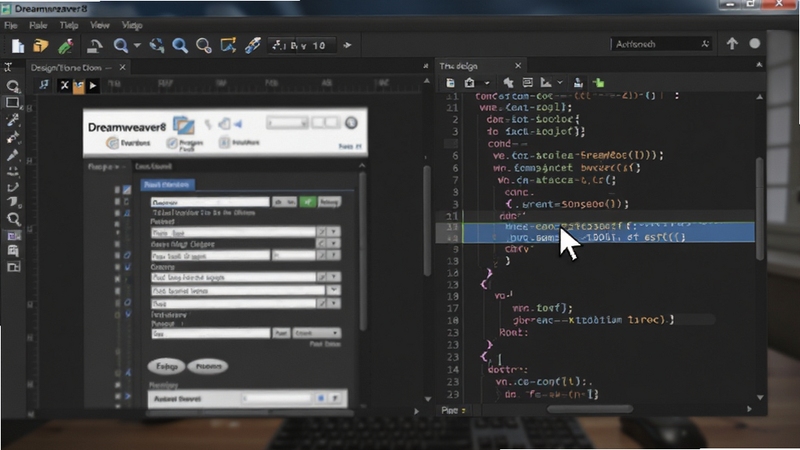Click the white new document icon
The width and height of the screenshot is (800, 450).
[18, 46]
